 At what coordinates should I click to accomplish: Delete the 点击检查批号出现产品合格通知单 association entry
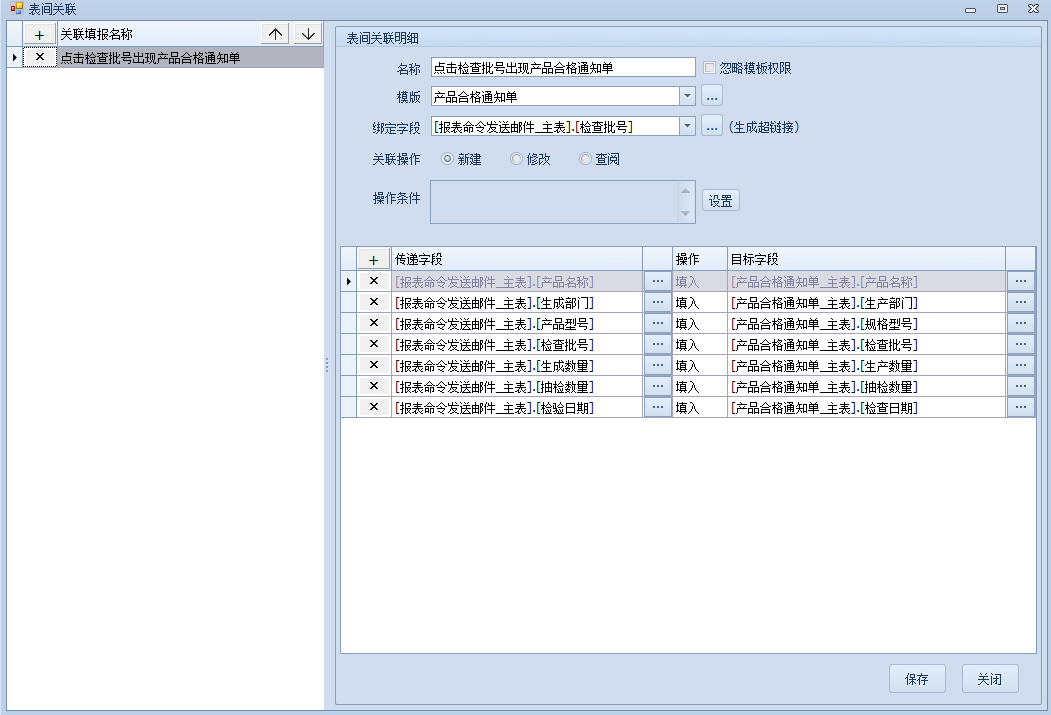click(x=39, y=58)
